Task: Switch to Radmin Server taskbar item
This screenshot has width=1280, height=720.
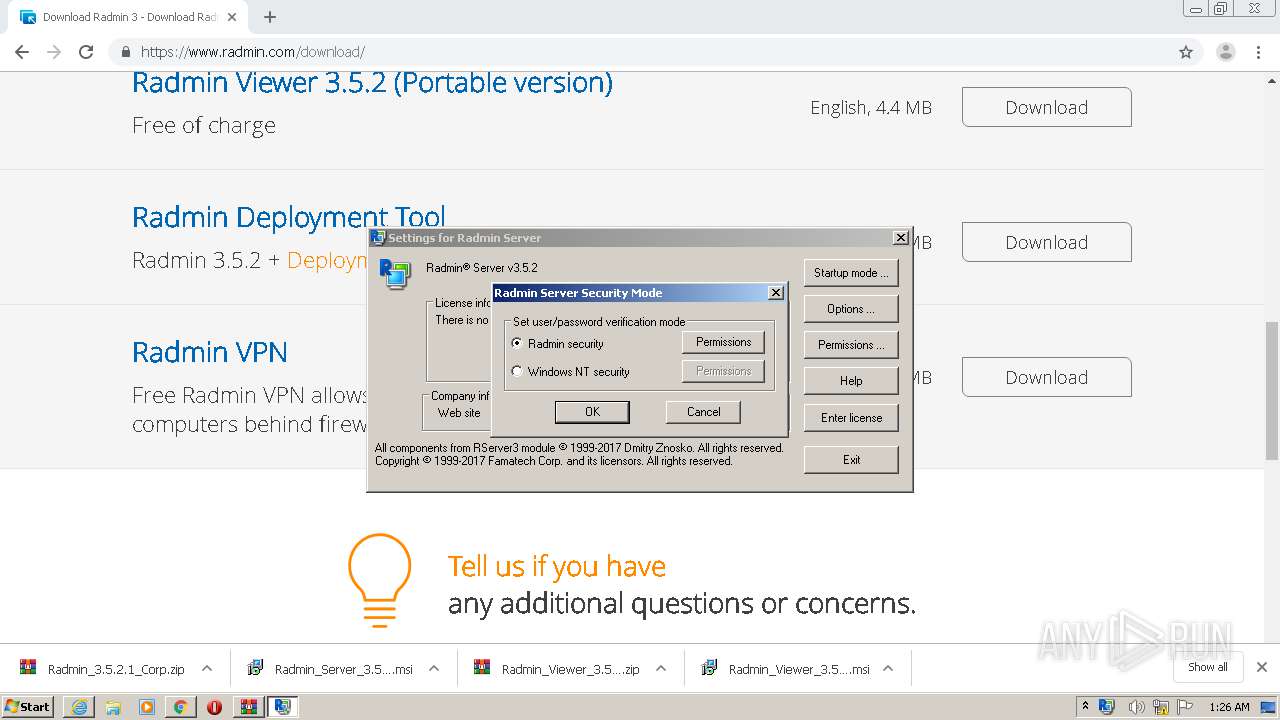Action: (283, 707)
